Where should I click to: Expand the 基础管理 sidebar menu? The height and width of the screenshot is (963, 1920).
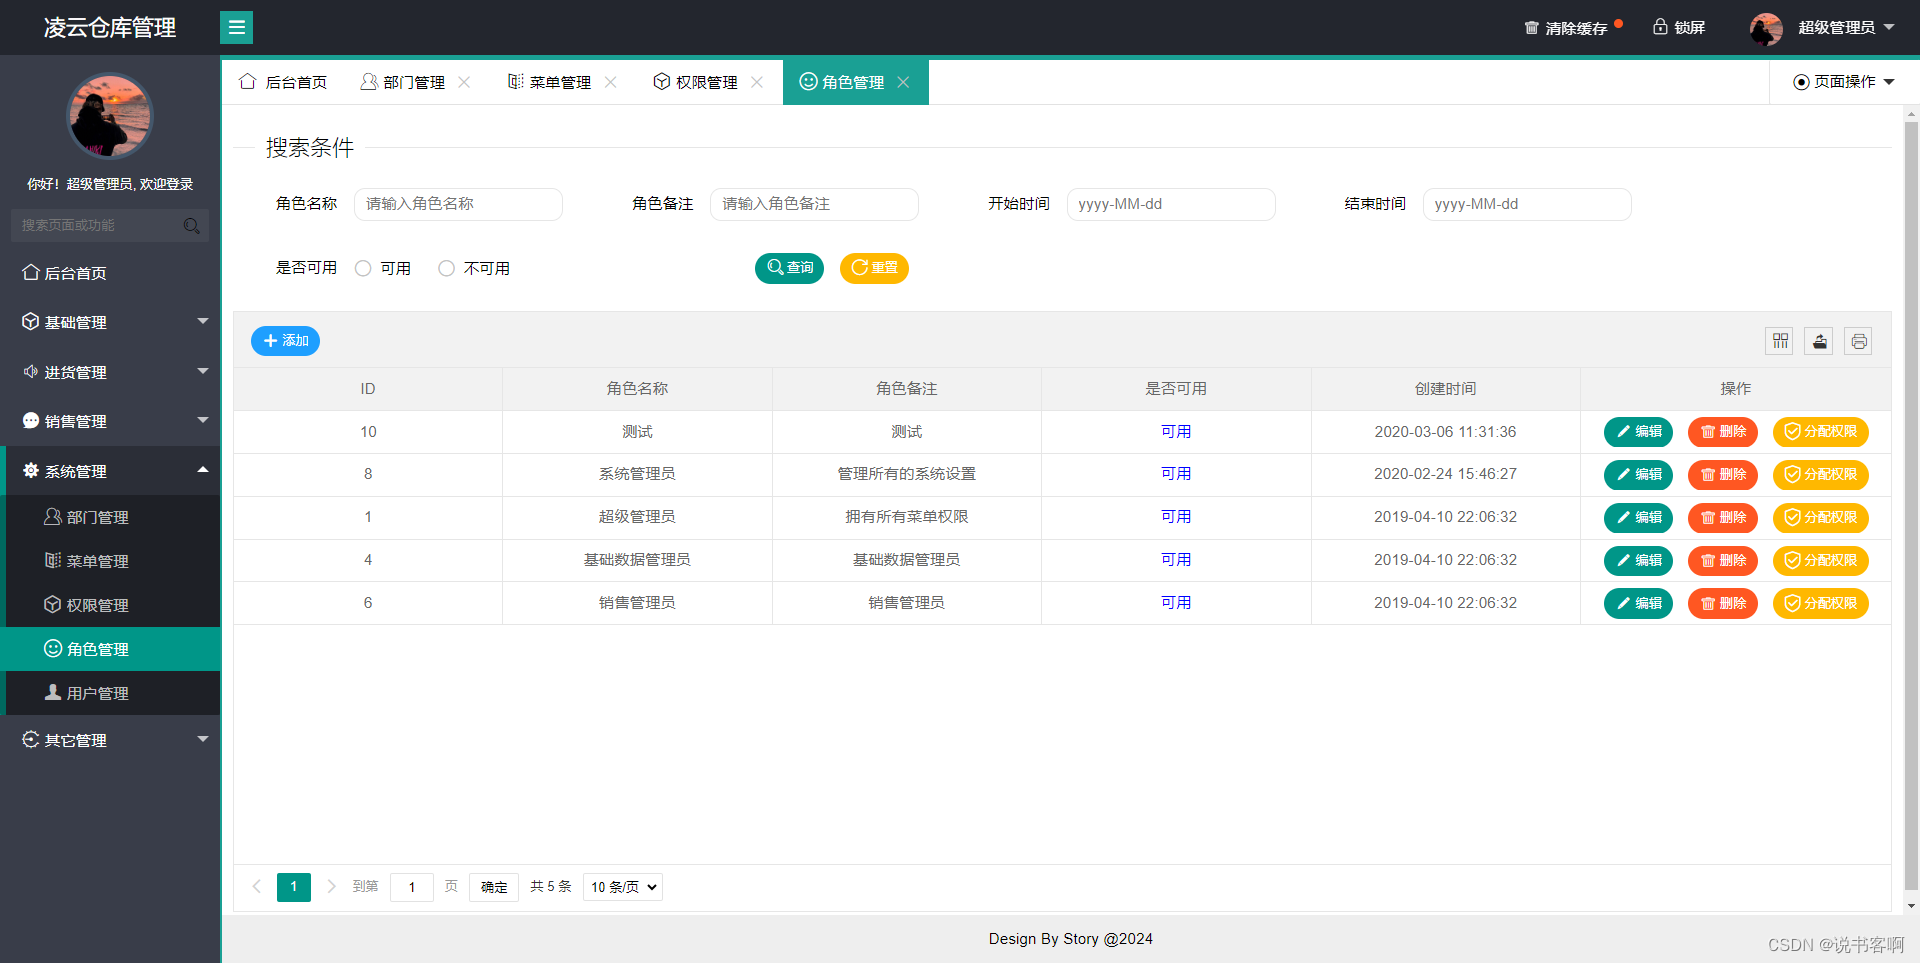110,322
